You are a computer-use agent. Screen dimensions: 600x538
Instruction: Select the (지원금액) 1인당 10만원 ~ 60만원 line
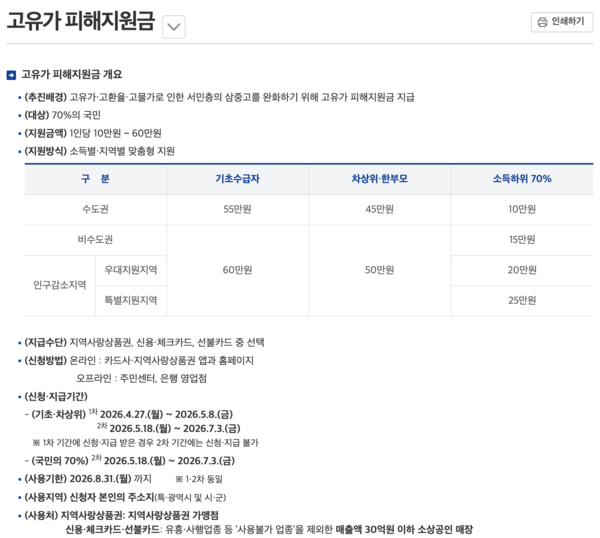pos(93,133)
